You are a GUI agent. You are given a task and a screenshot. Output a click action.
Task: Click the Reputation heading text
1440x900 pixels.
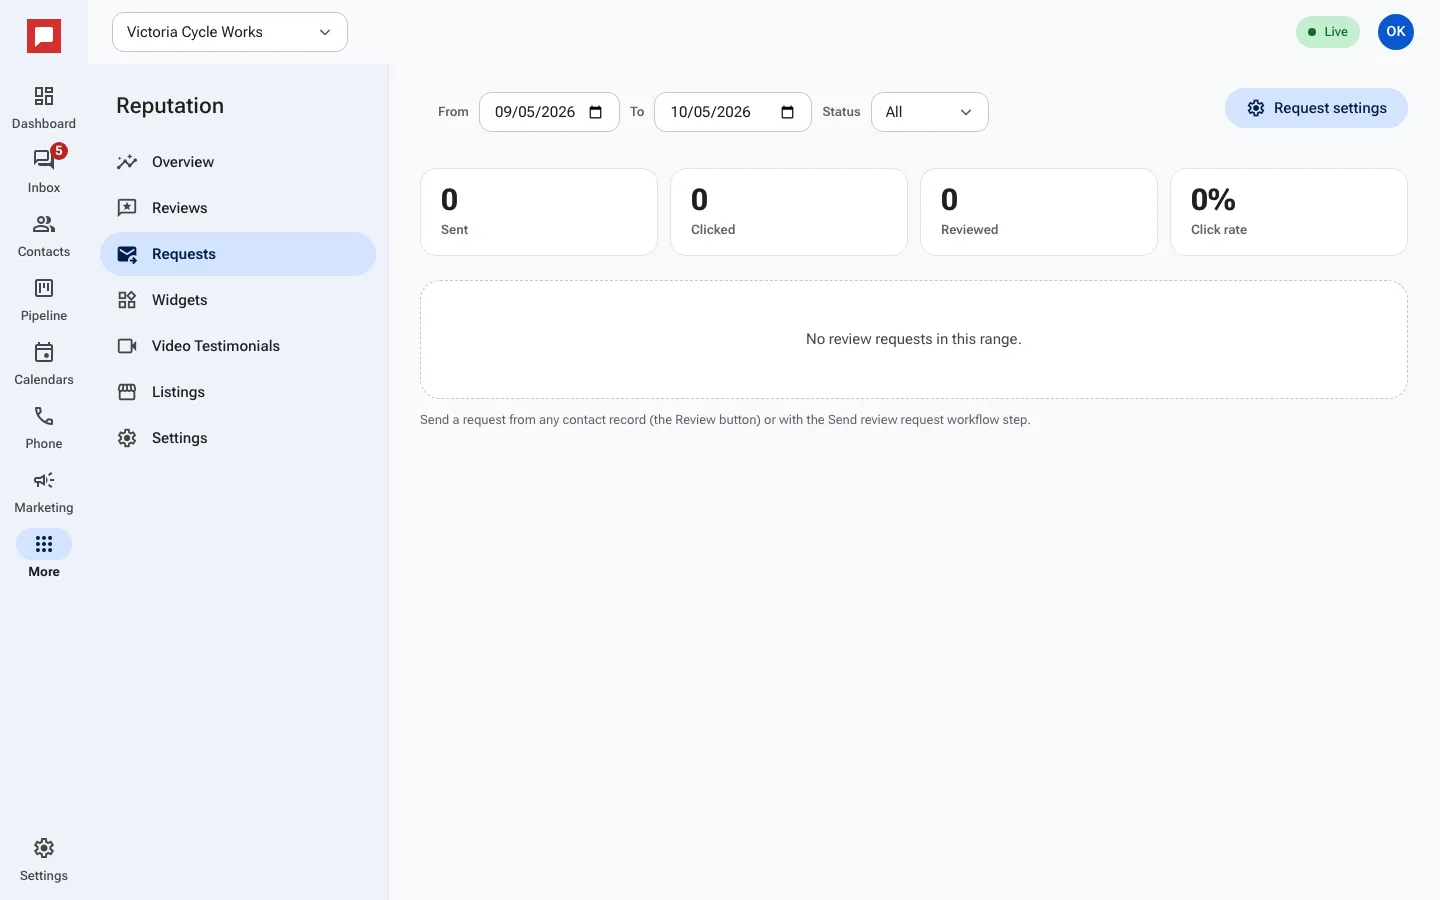click(x=170, y=106)
